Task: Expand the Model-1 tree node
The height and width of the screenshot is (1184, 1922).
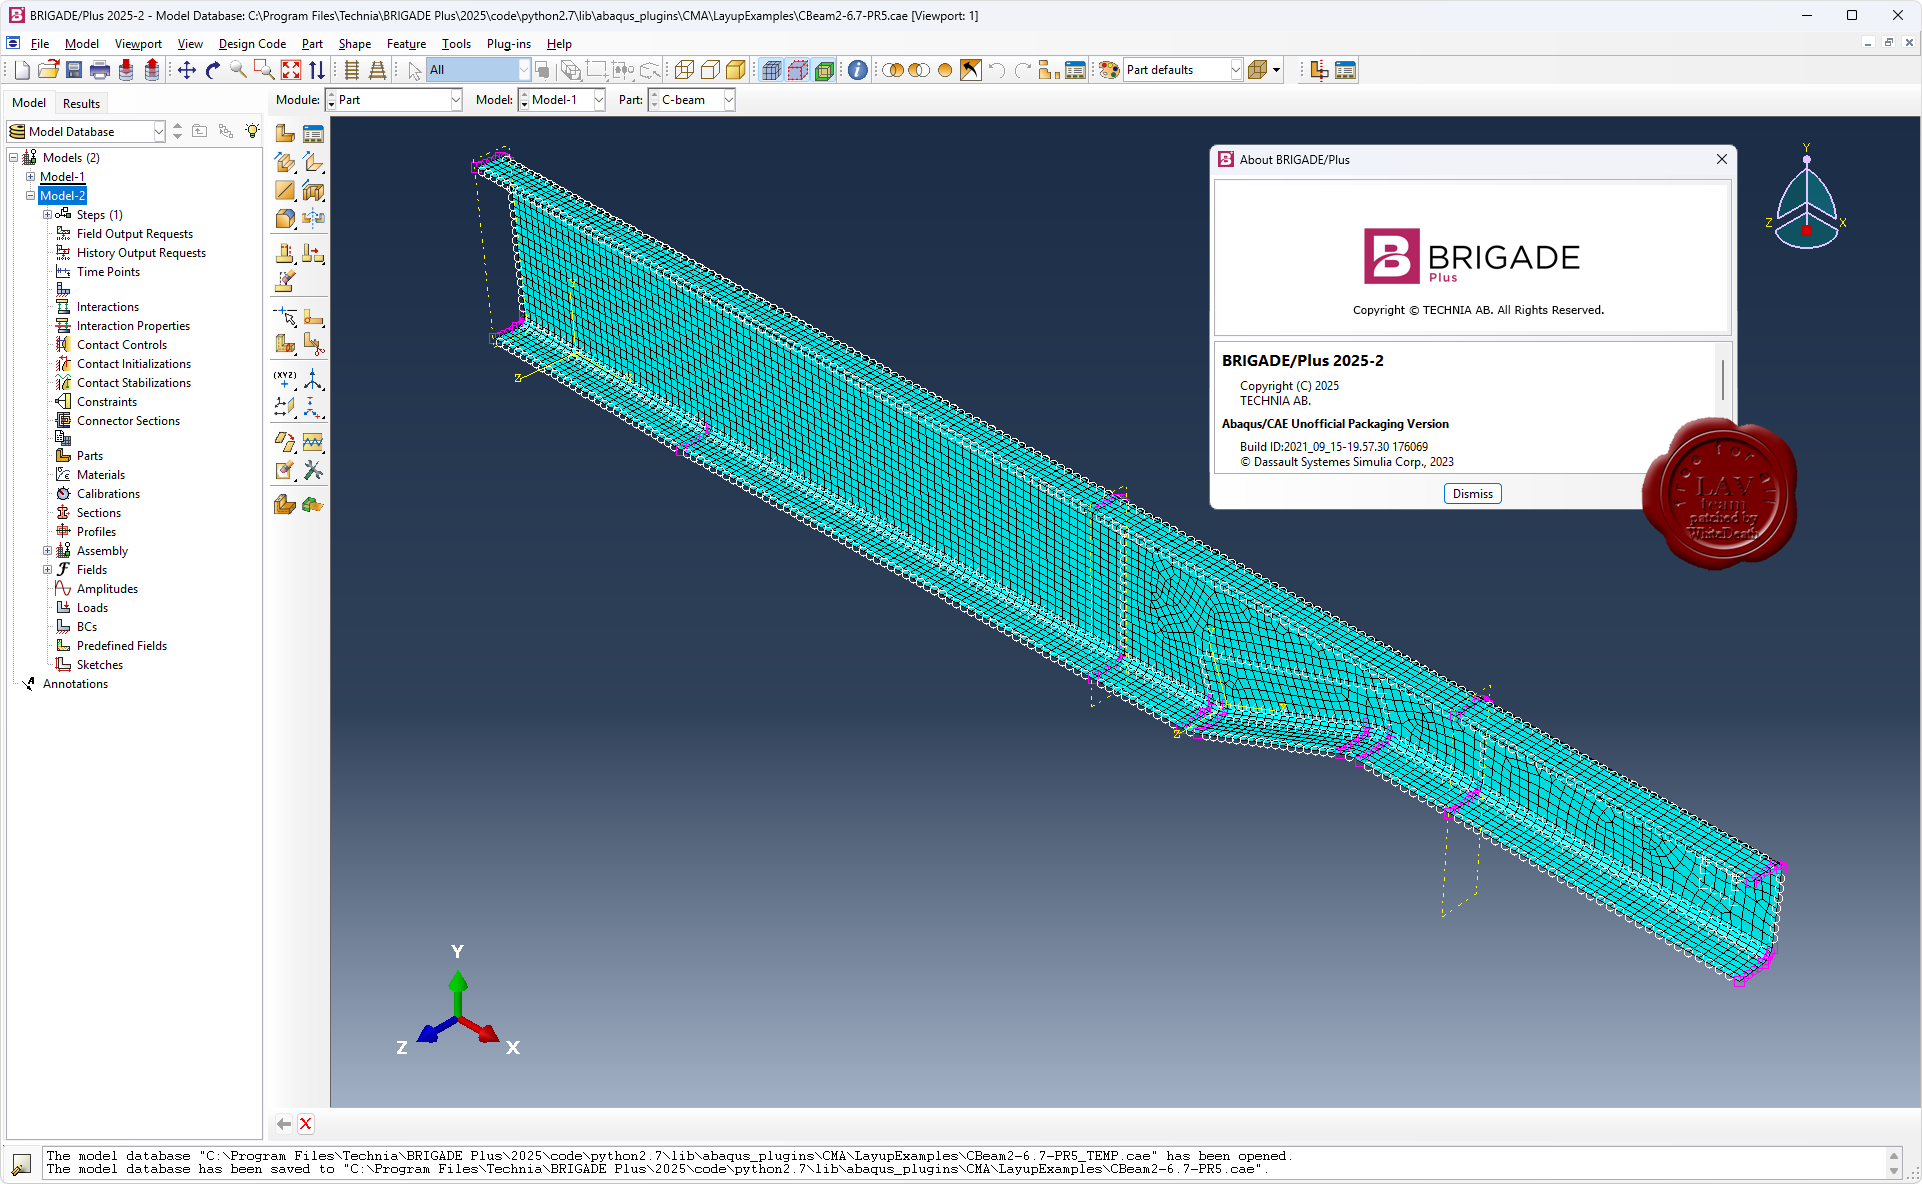Action: click(x=30, y=177)
